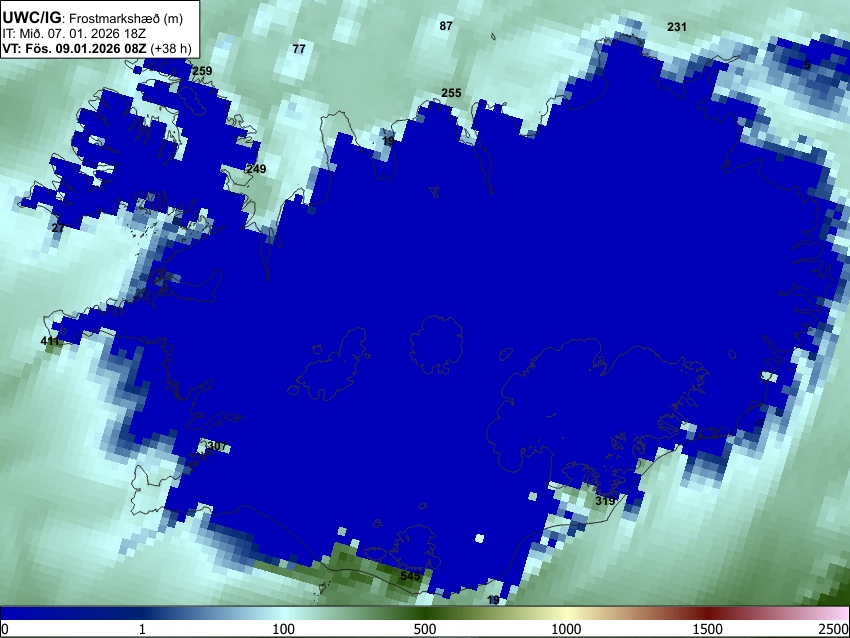Click the colorbar label 500
This screenshot has height=638, width=850.
(x=424, y=629)
